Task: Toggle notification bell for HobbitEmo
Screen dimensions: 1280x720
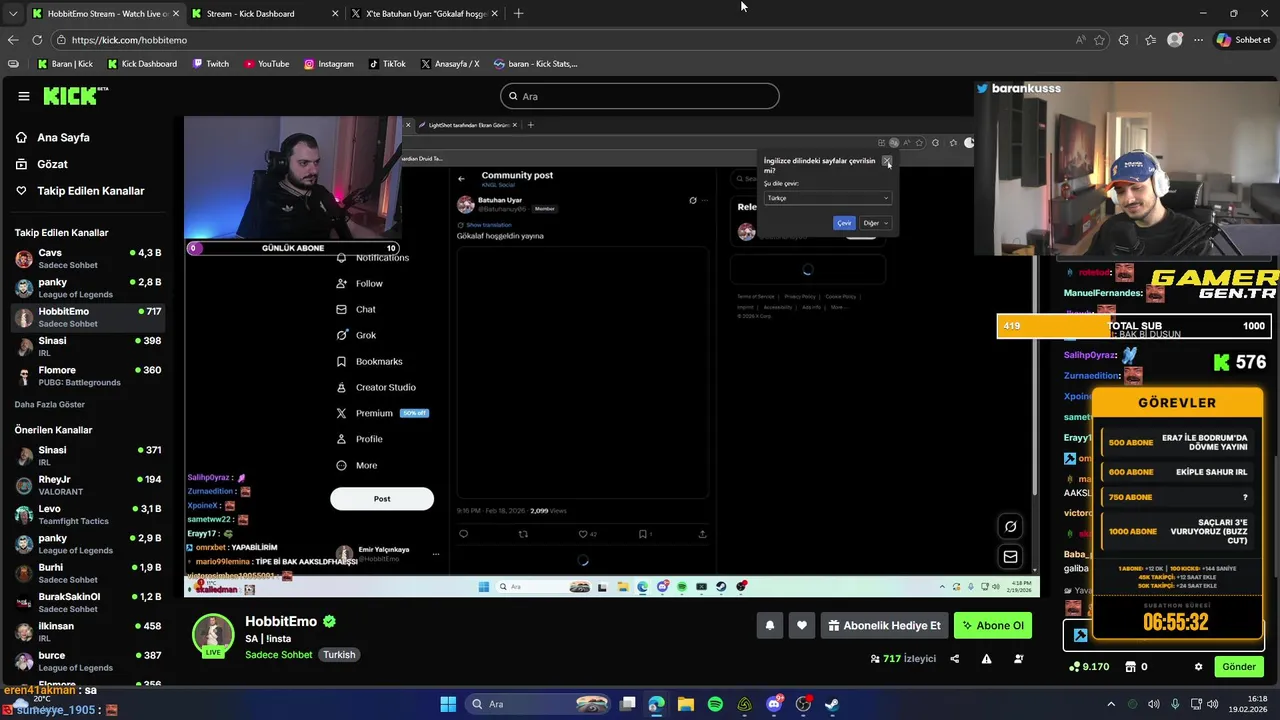Action: point(770,626)
